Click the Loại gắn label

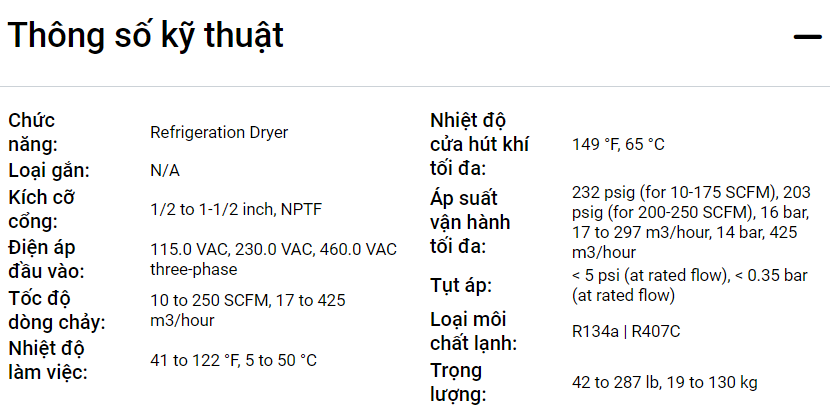49,170
